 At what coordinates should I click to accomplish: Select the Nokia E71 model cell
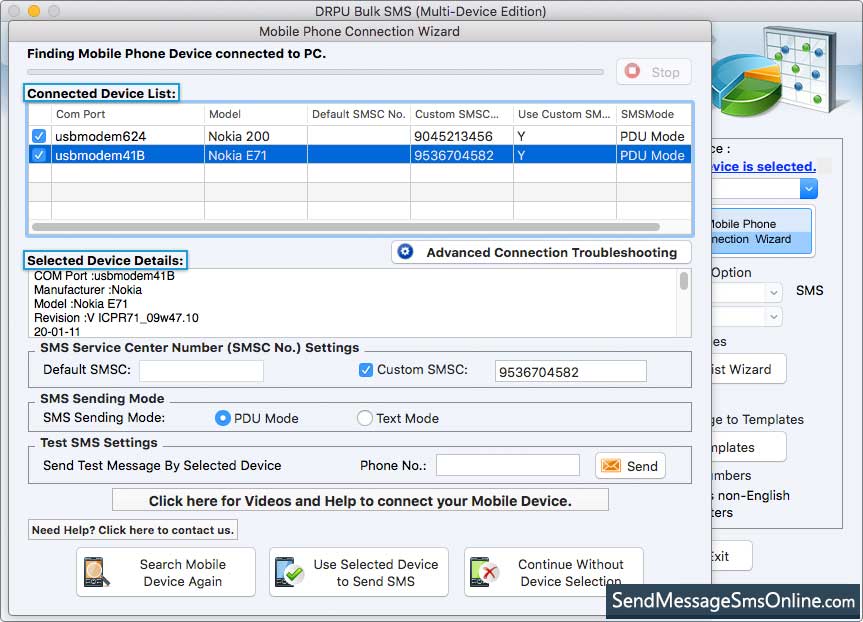pos(255,155)
